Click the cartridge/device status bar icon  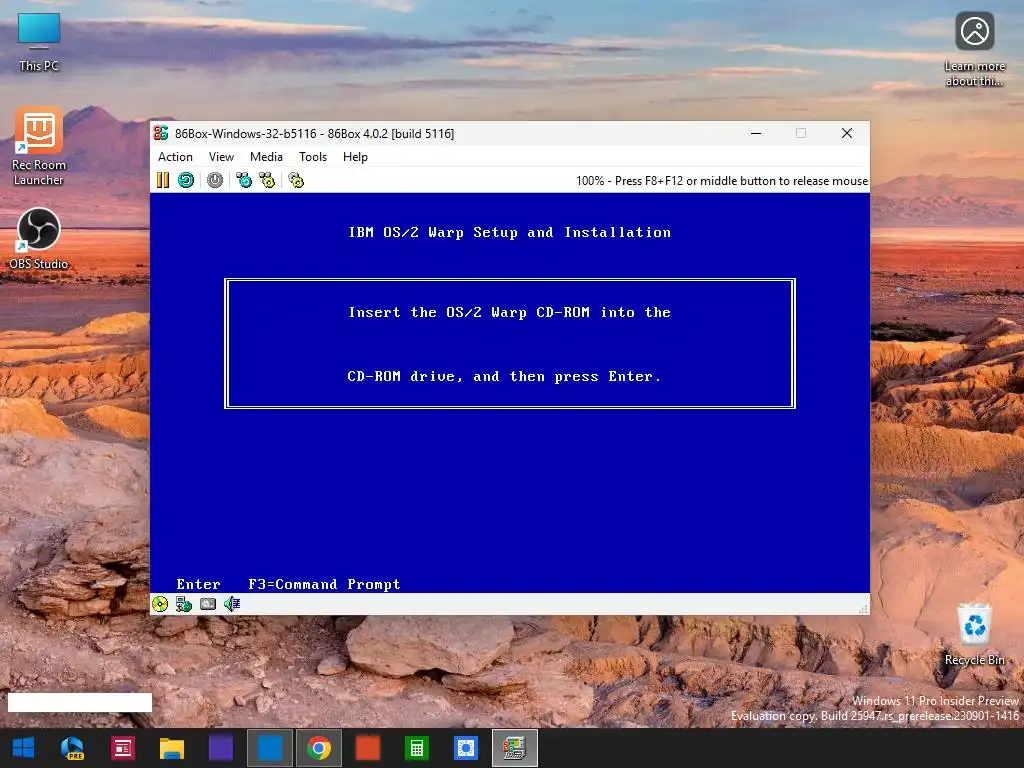click(x=208, y=604)
